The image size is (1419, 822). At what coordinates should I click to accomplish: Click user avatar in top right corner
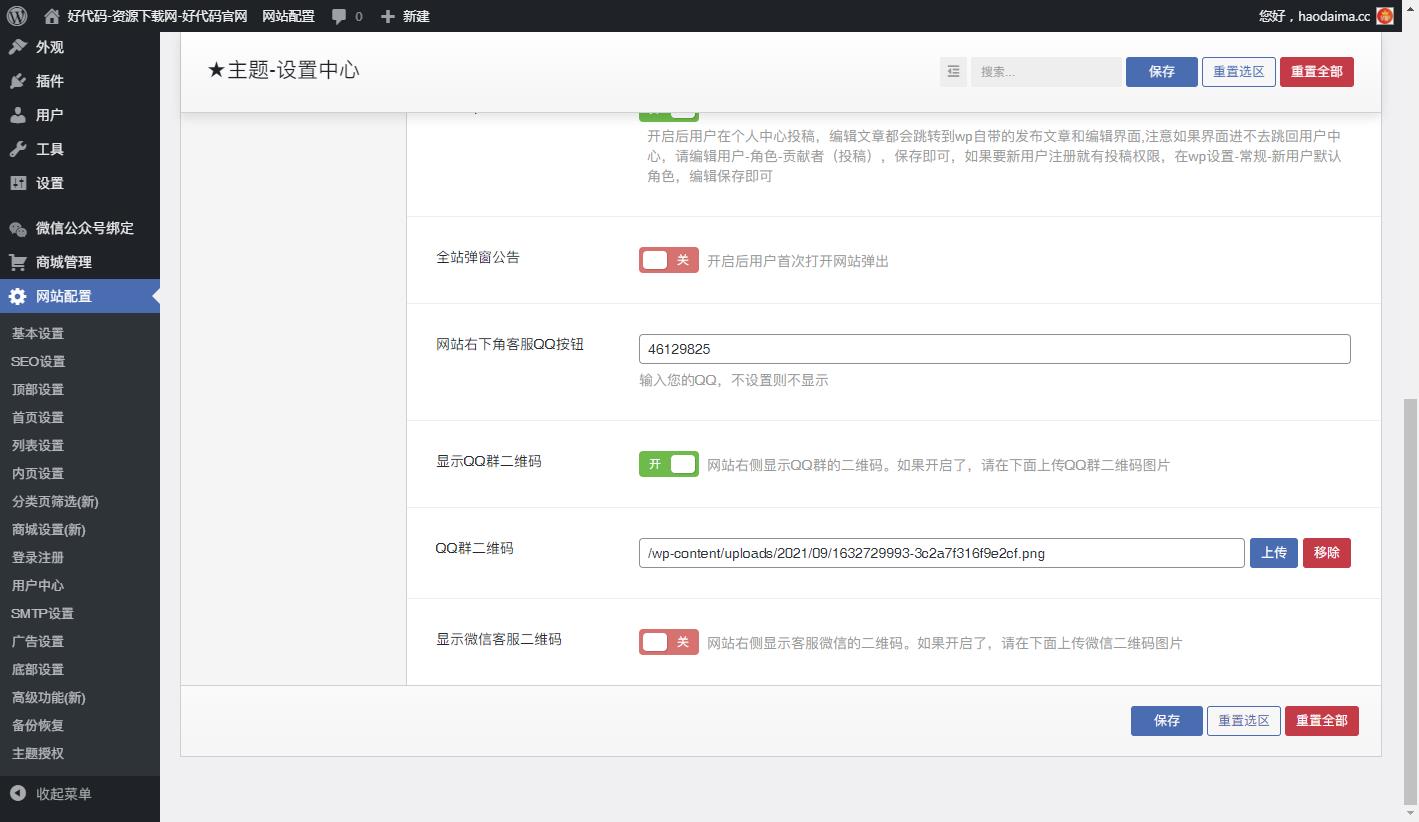tap(1385, 16)
